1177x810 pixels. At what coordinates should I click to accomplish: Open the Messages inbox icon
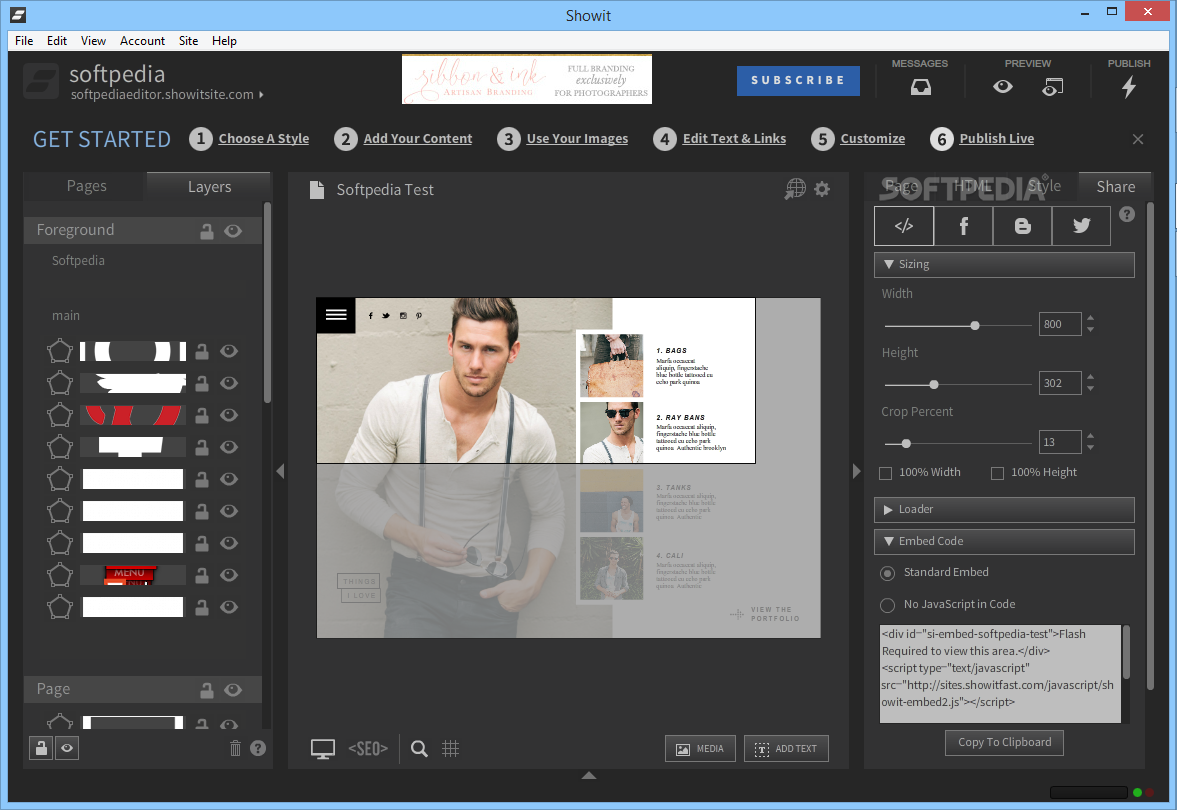(920, 88)
